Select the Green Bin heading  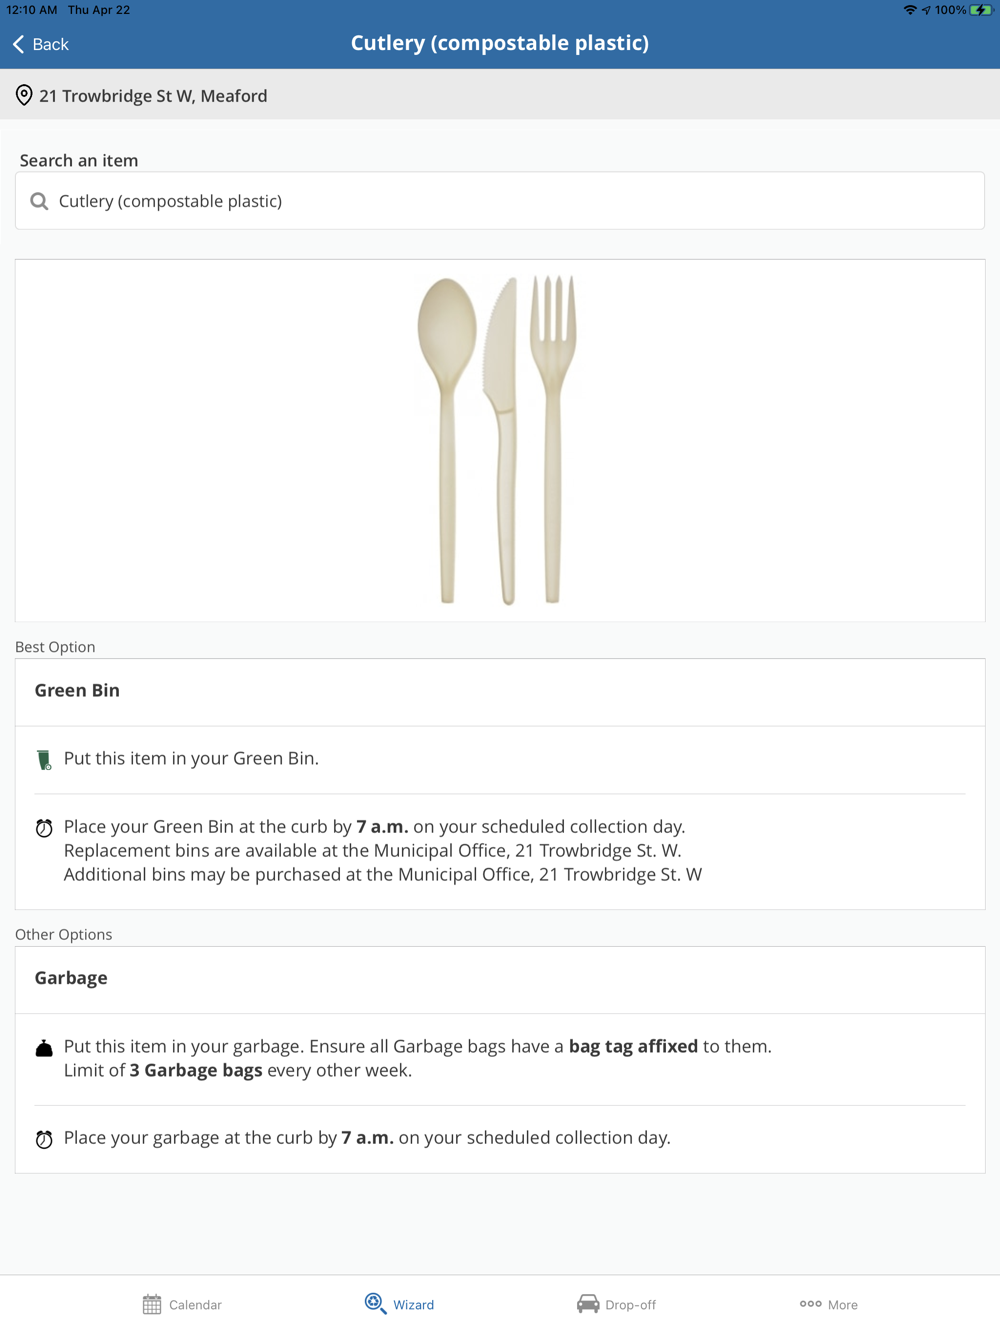coord(77,690)
